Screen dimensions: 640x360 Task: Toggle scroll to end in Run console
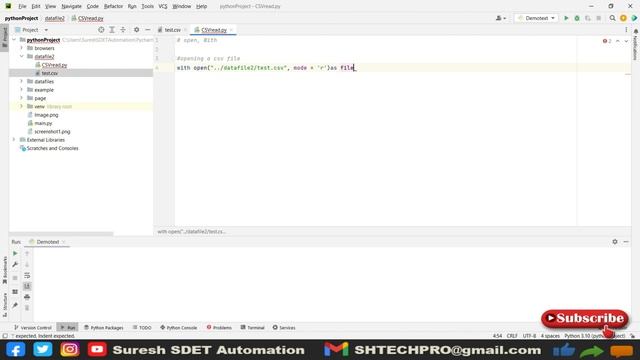pos(27,286)
